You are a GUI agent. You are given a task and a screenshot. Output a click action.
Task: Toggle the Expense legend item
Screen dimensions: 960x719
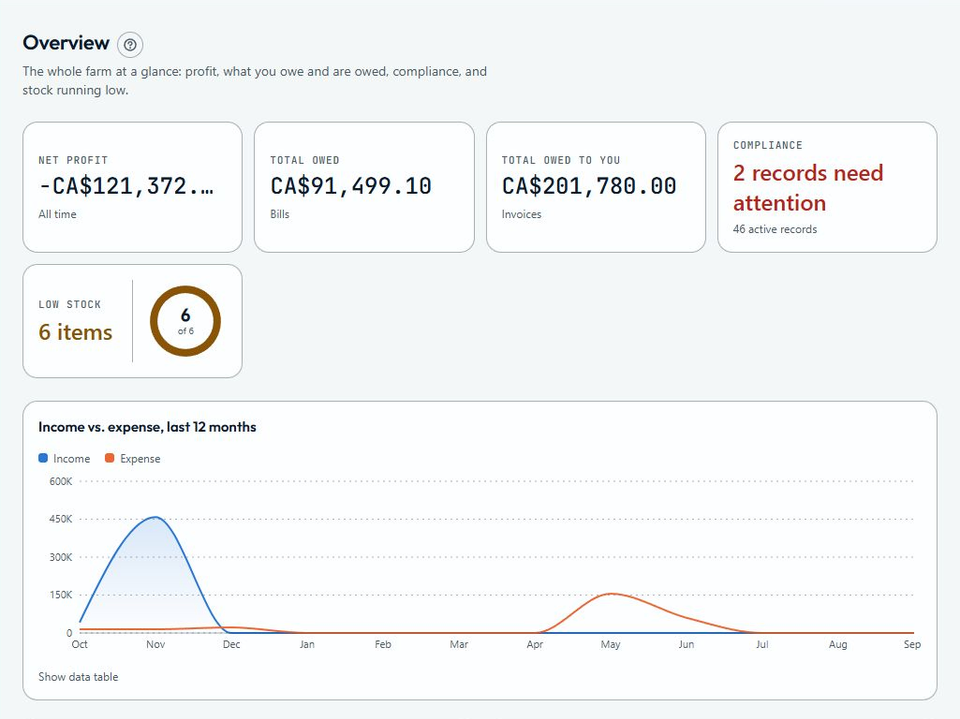pos(133,459)
